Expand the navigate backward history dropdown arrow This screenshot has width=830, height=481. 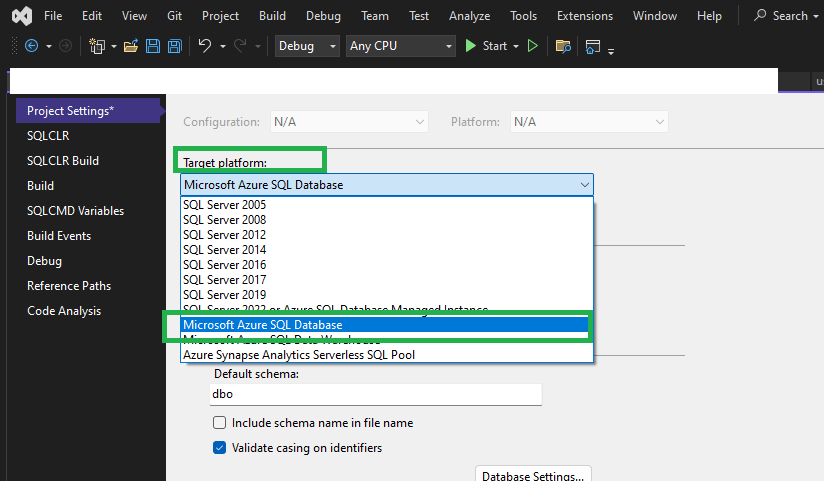(49, 47)
